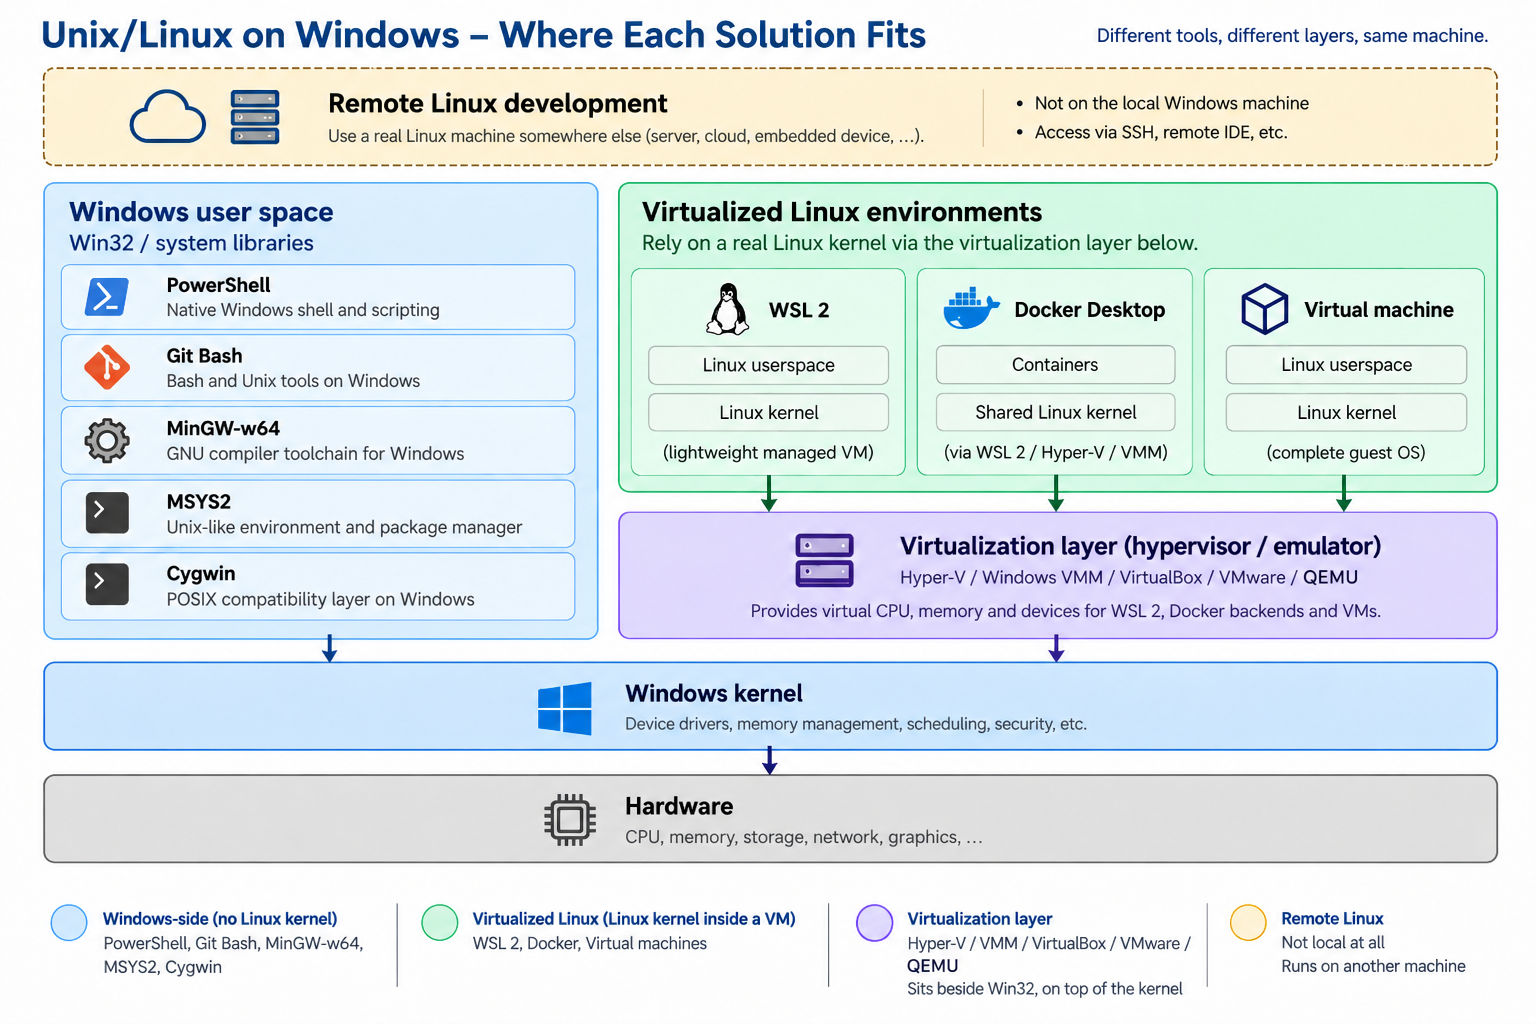Click the server rack icon beside the cloud
Viewport: 1536px width, 1024px height.
(255, 117)
